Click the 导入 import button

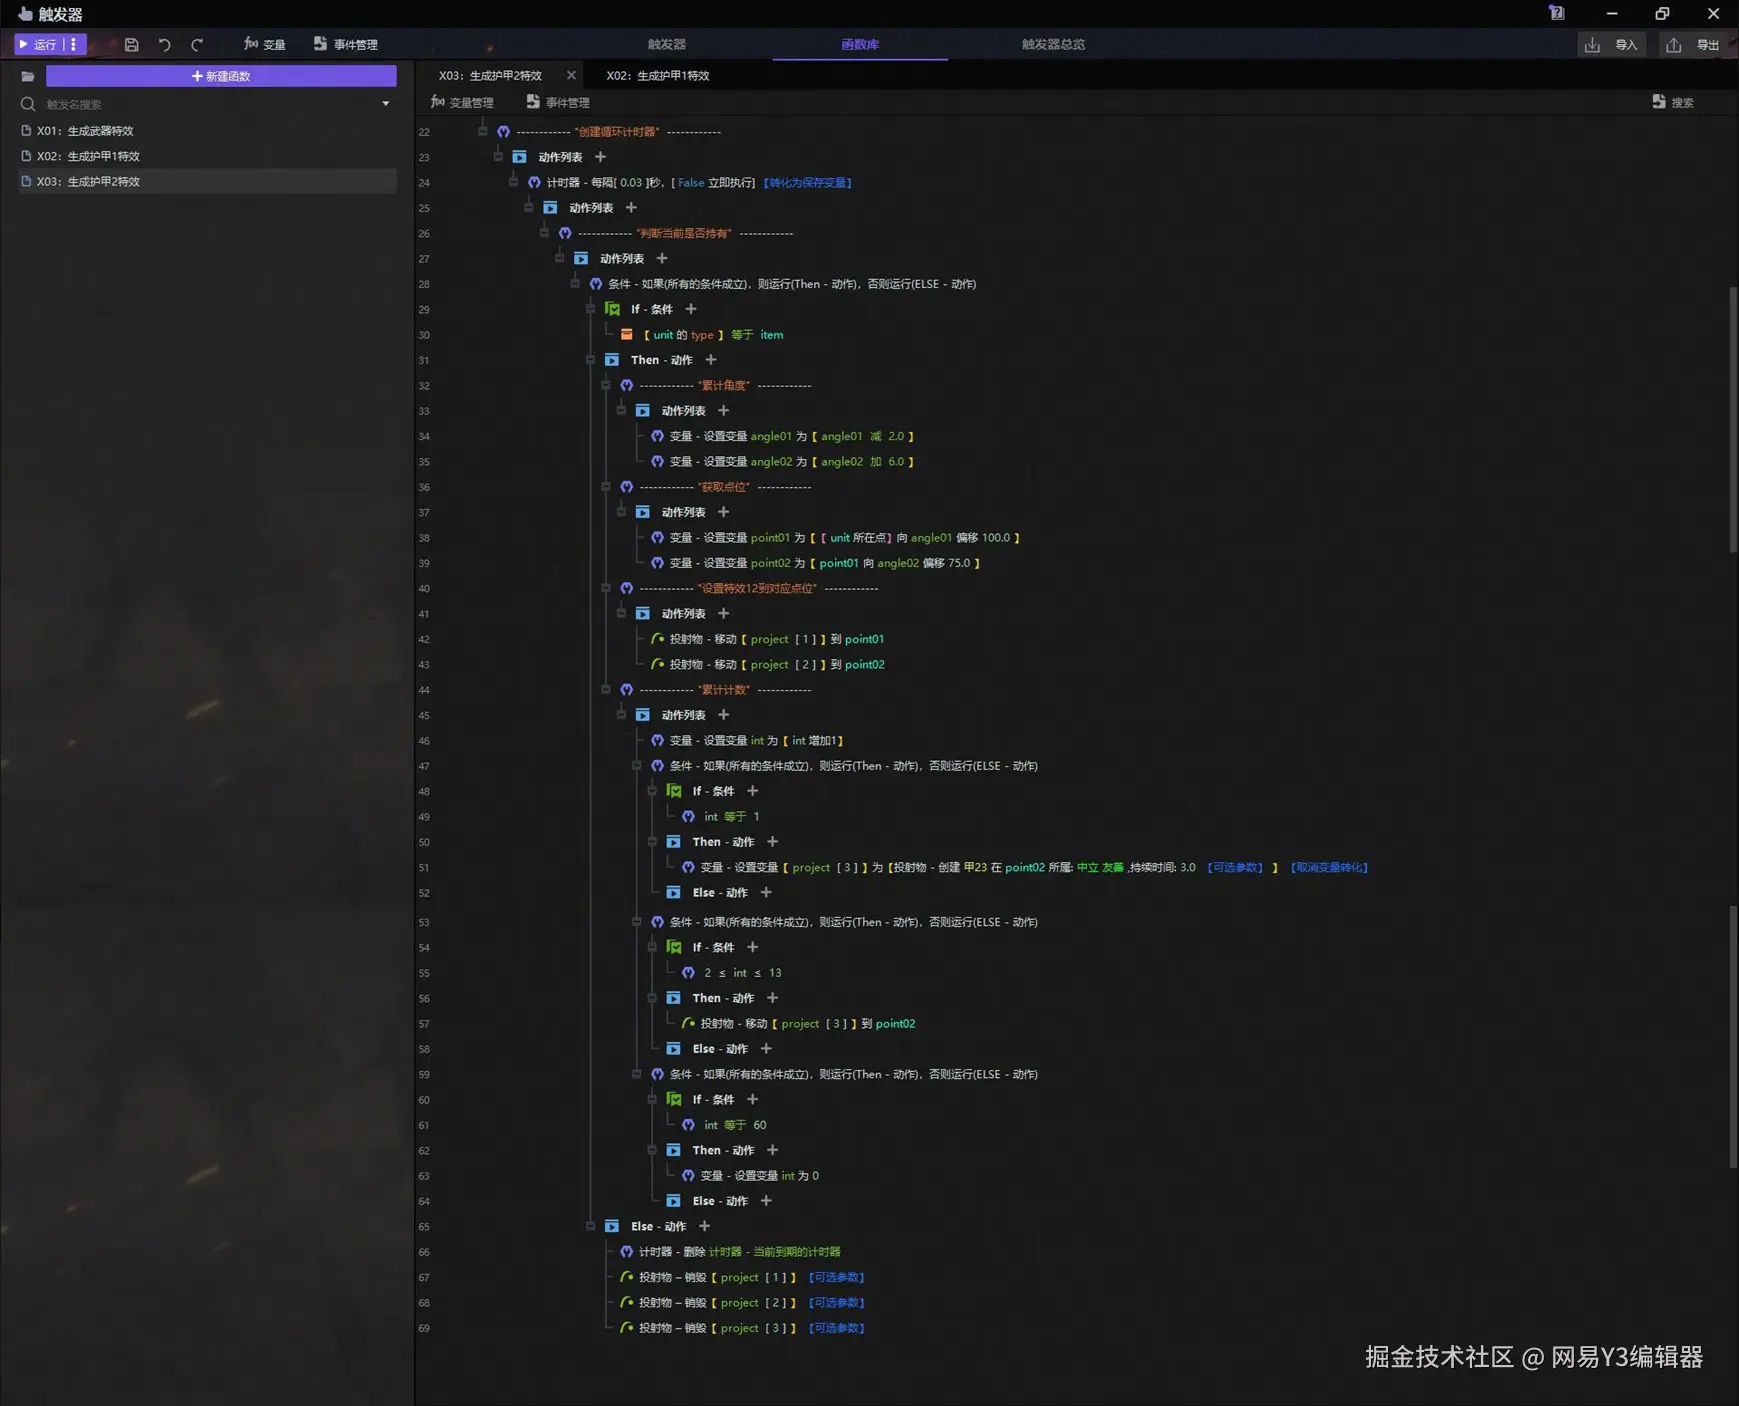1612,44
